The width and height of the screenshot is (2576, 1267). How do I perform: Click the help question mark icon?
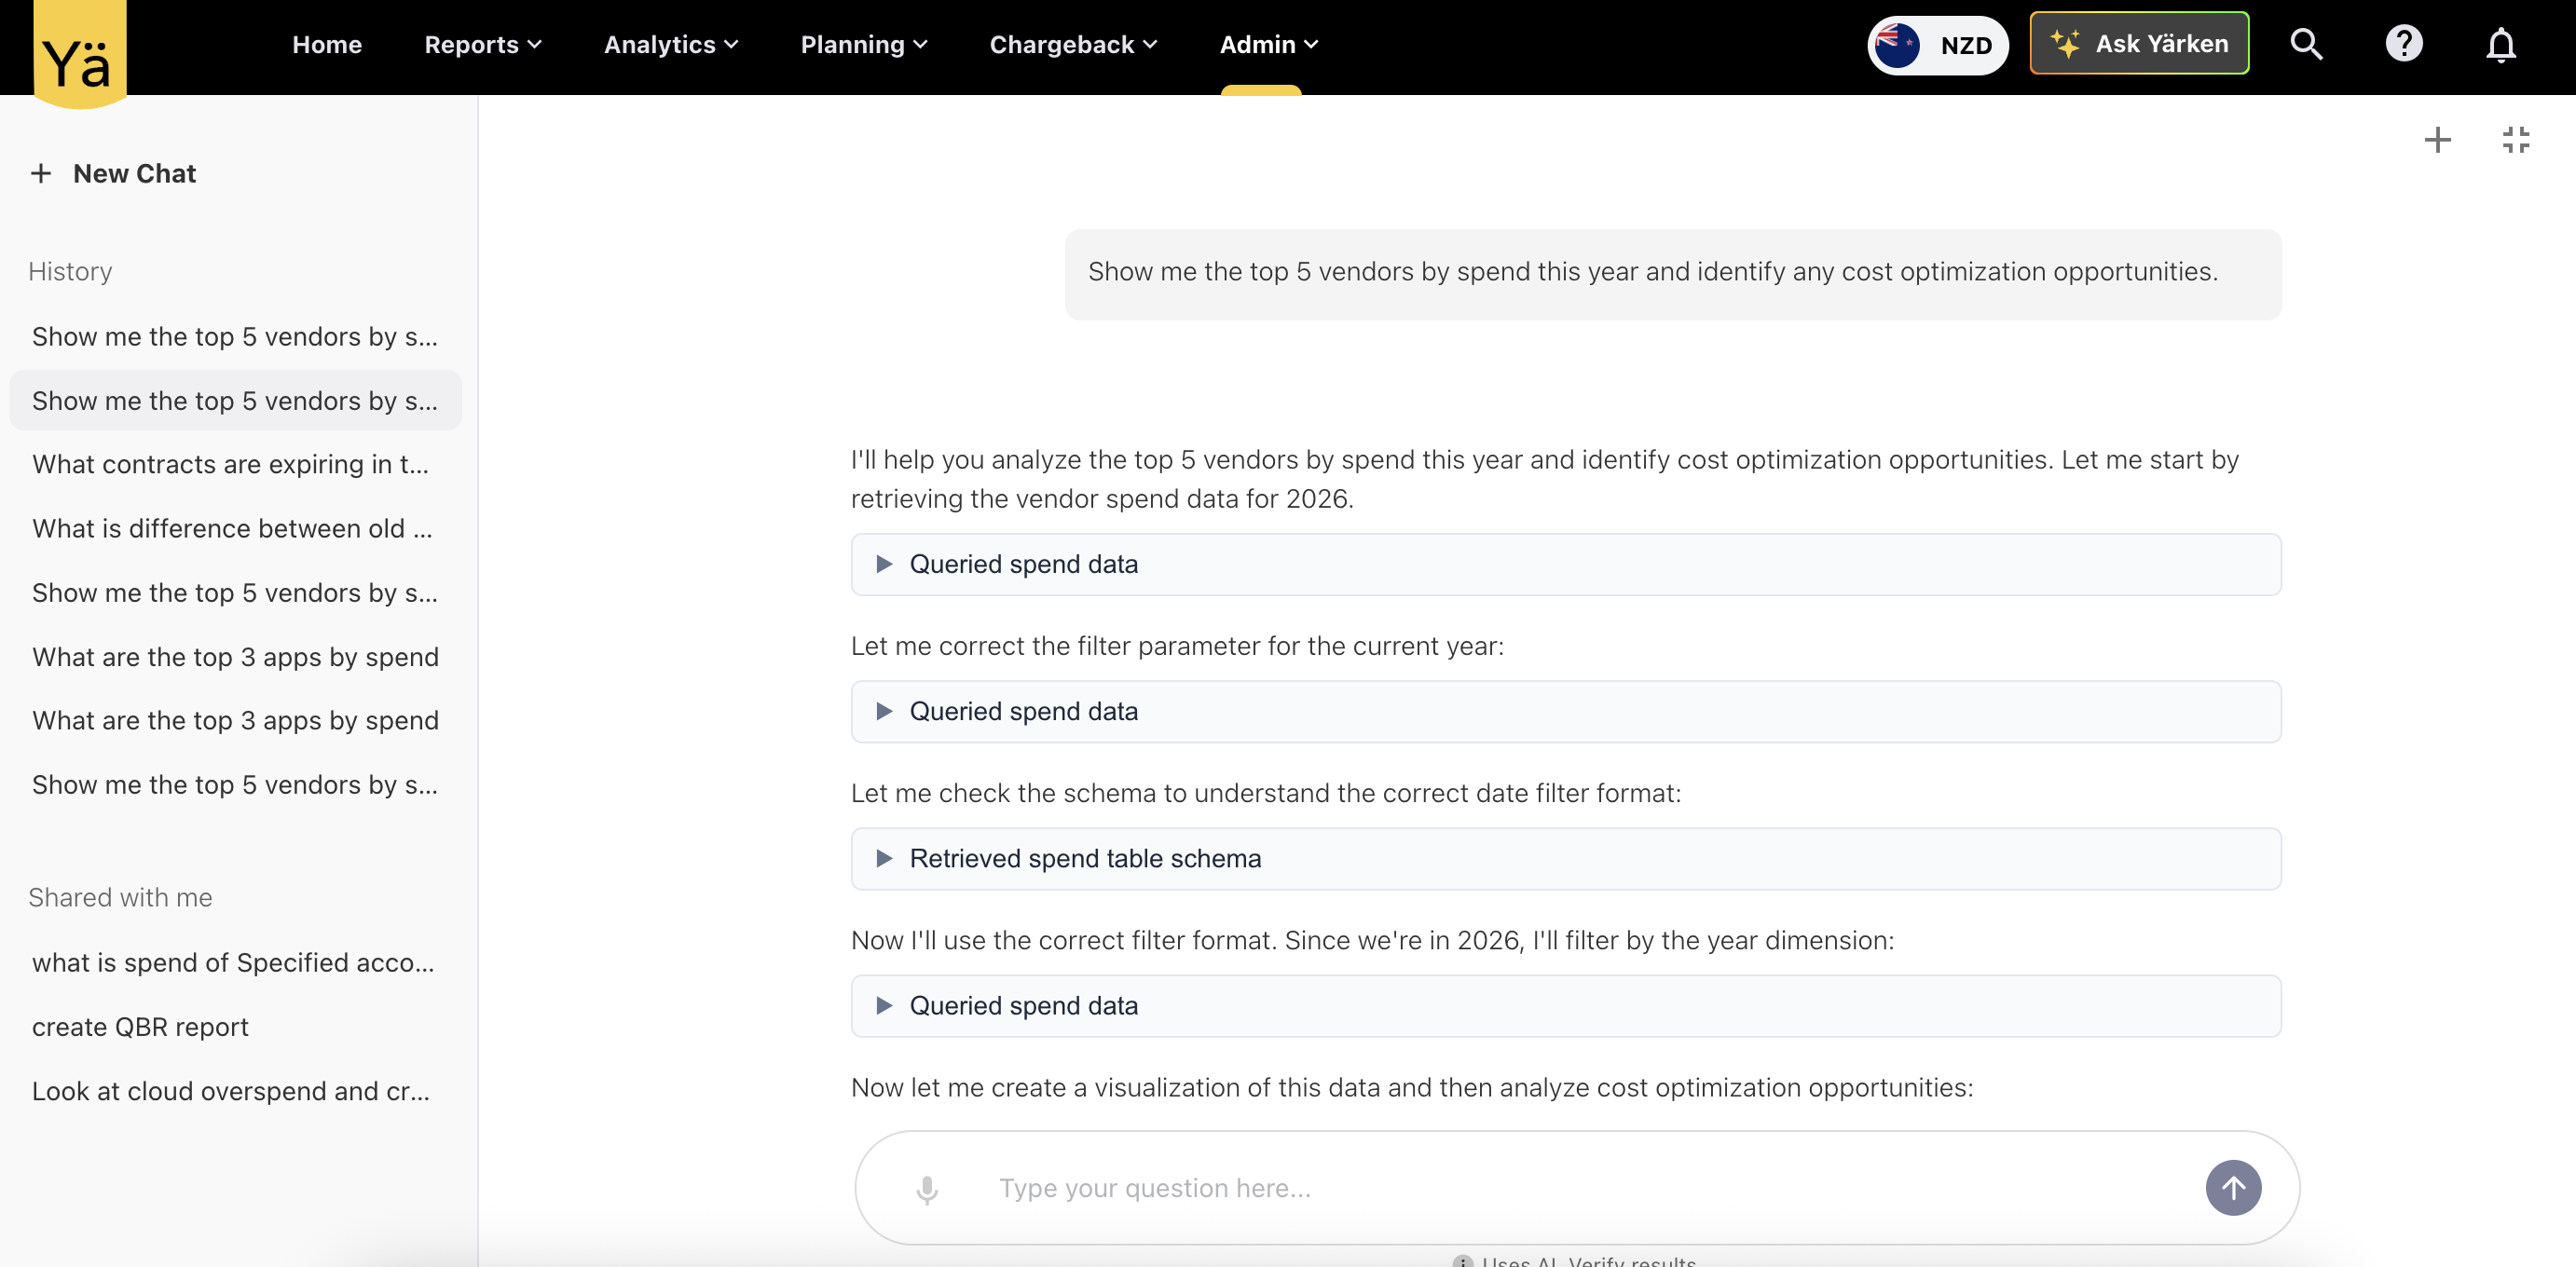coord(2403,44)
